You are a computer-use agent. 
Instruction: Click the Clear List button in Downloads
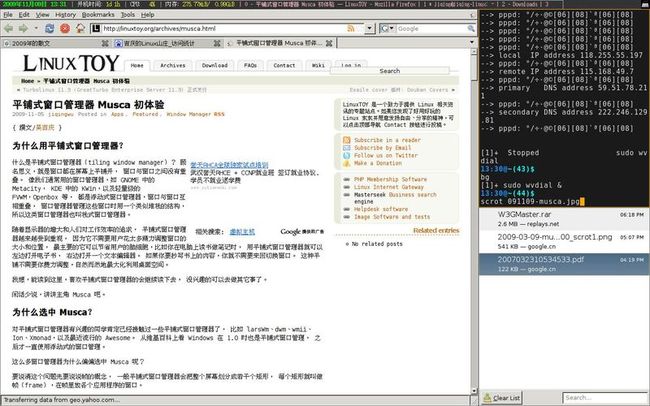[502, 398]
